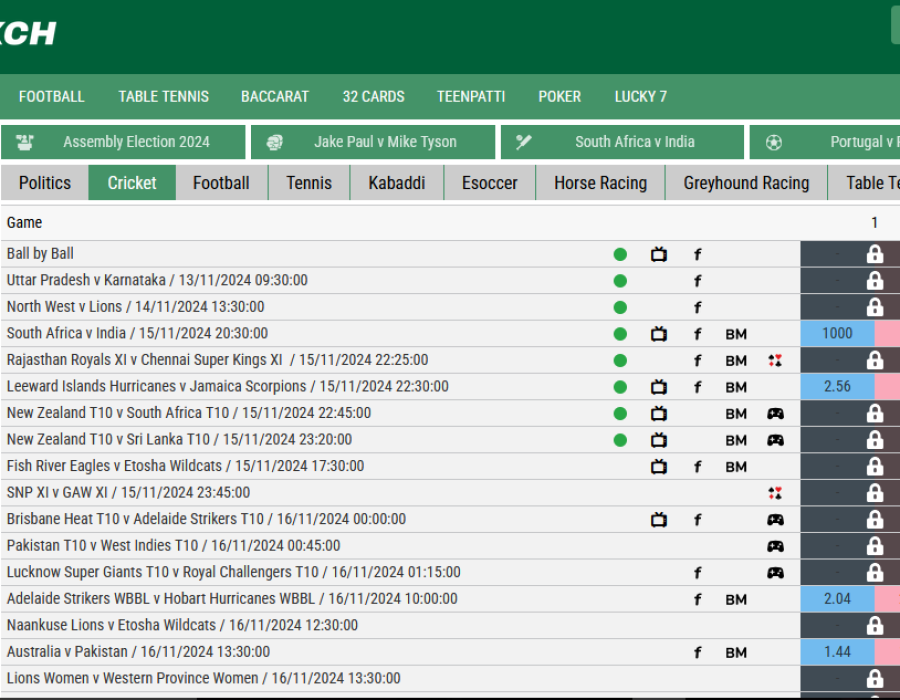This screenshot has height=700, width=900.
Task: Select the 1.44 back odds for Australia v Pakistan
Action: tap(837, 652)
